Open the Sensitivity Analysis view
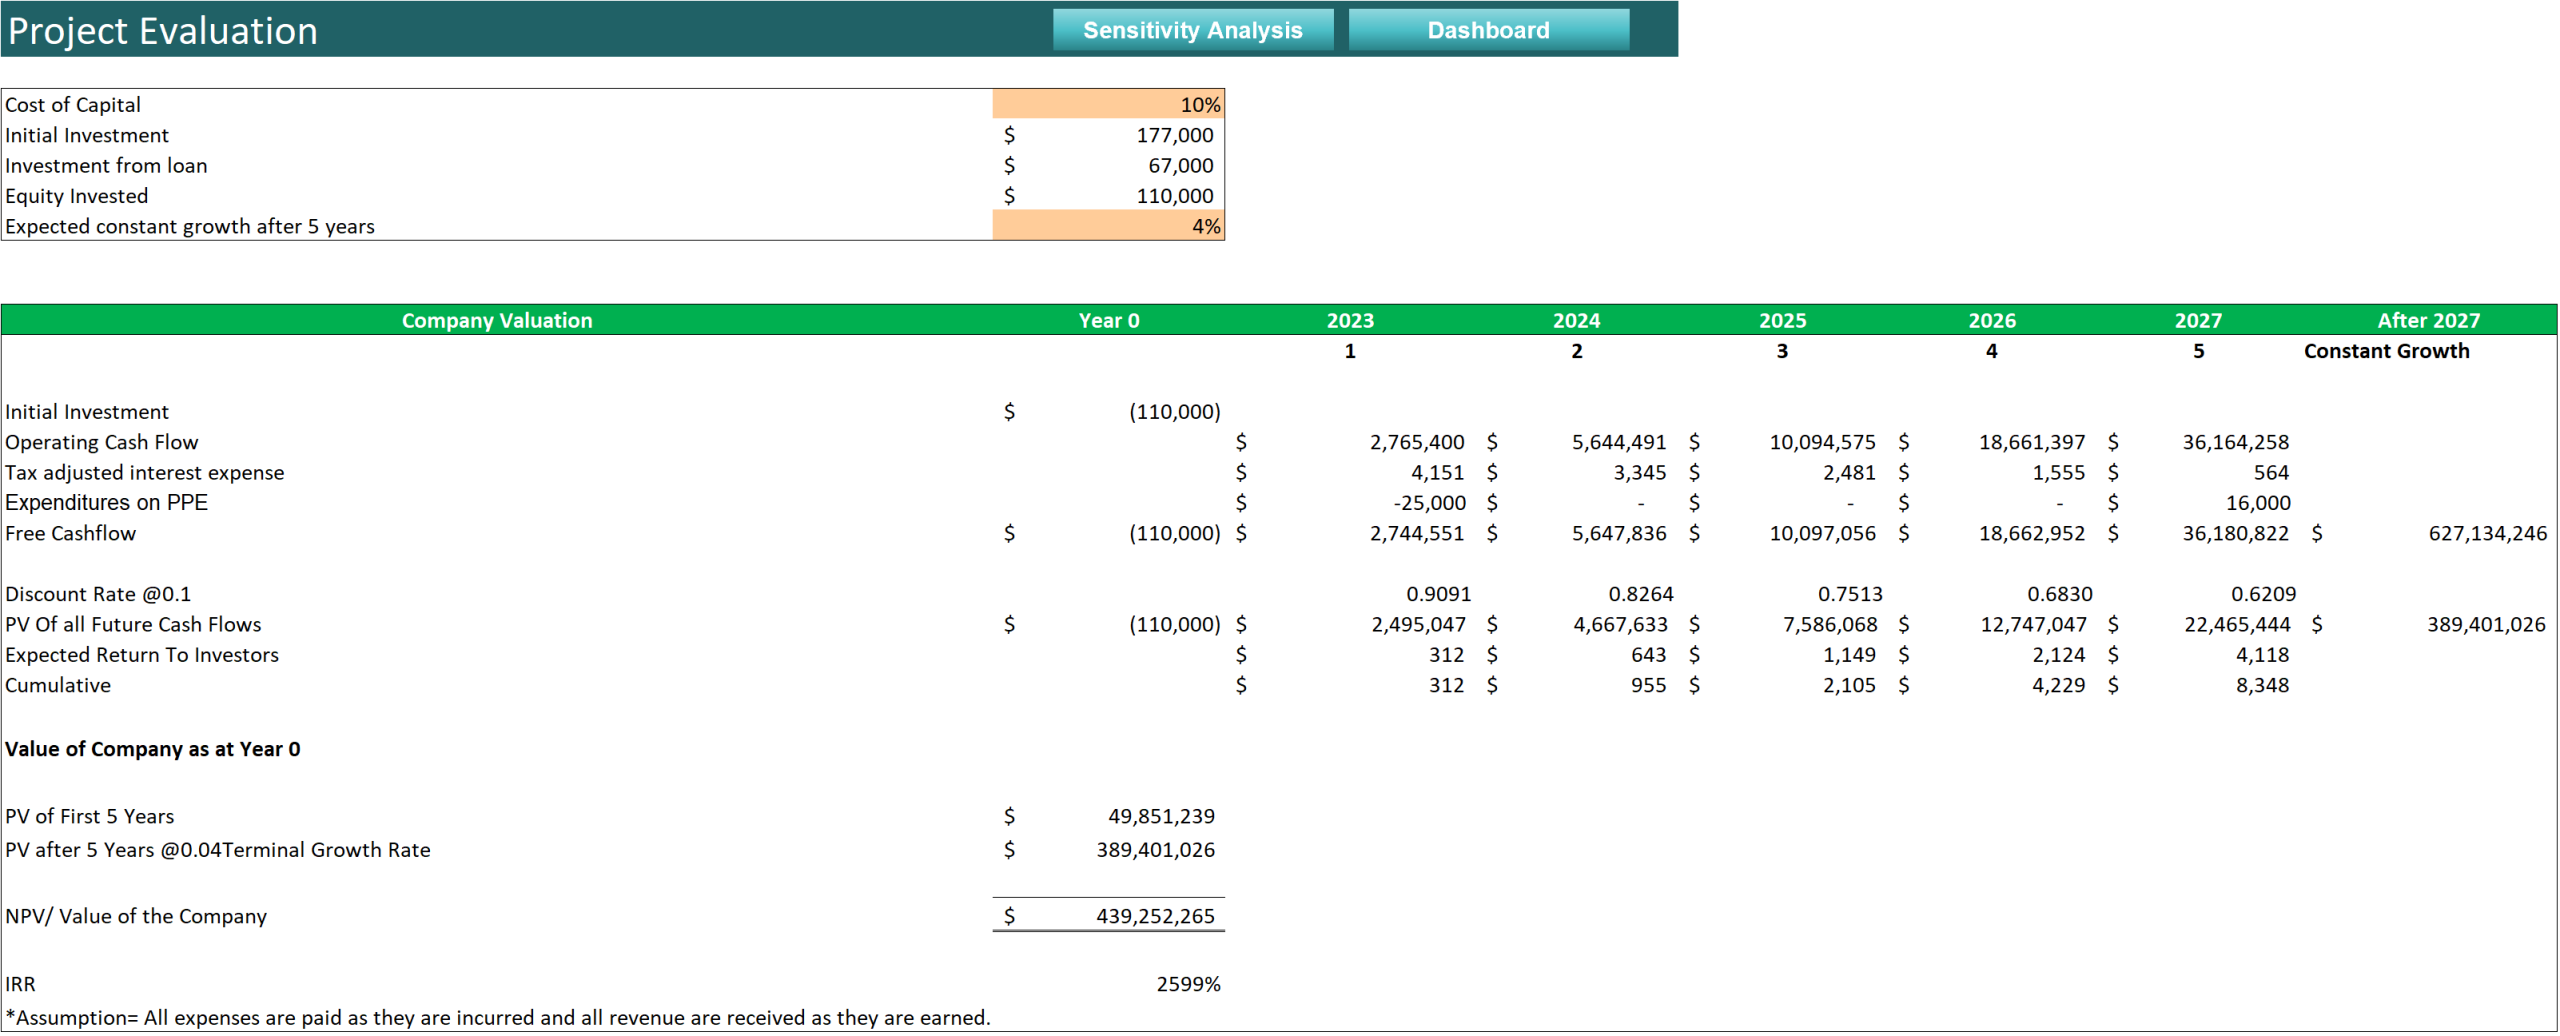The width and height of the screenshot is (2560, 1036). (1192, 30)
